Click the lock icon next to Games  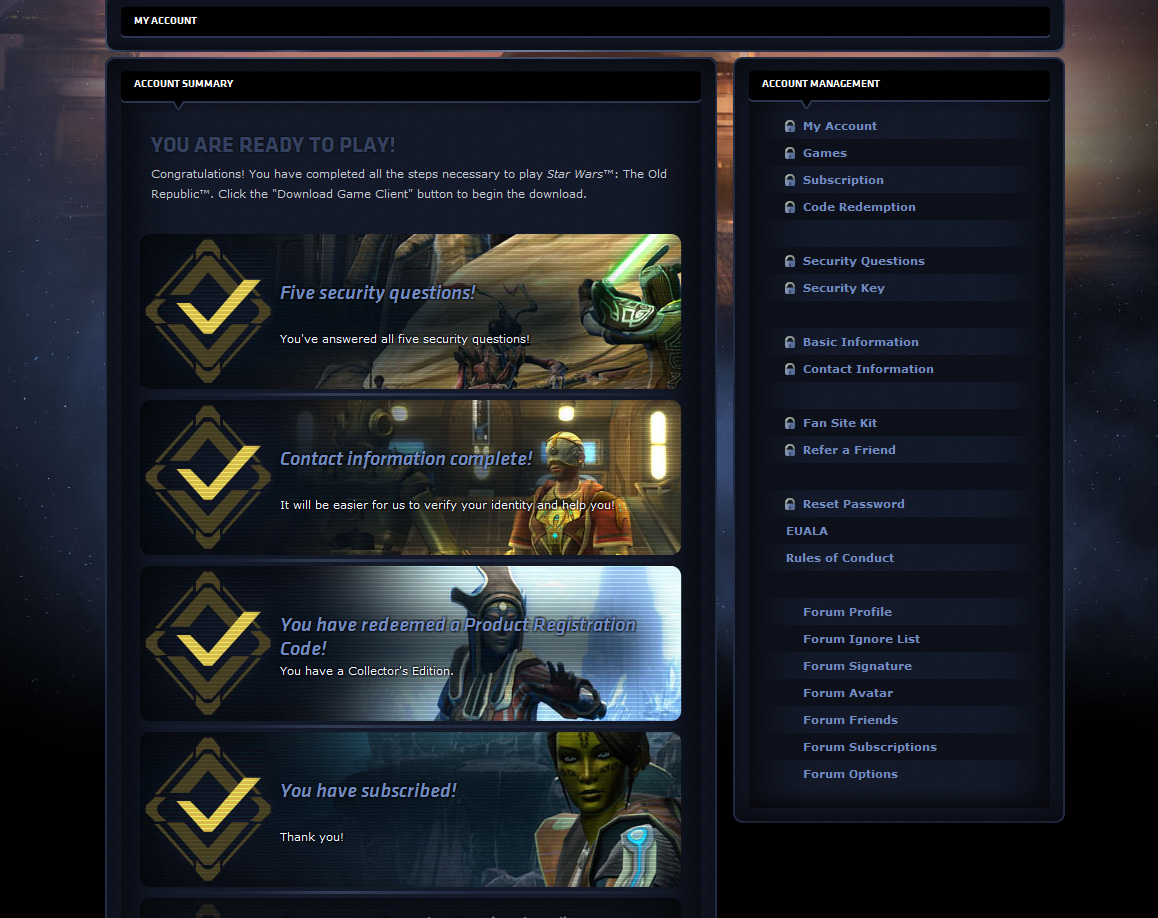point(789,153)
